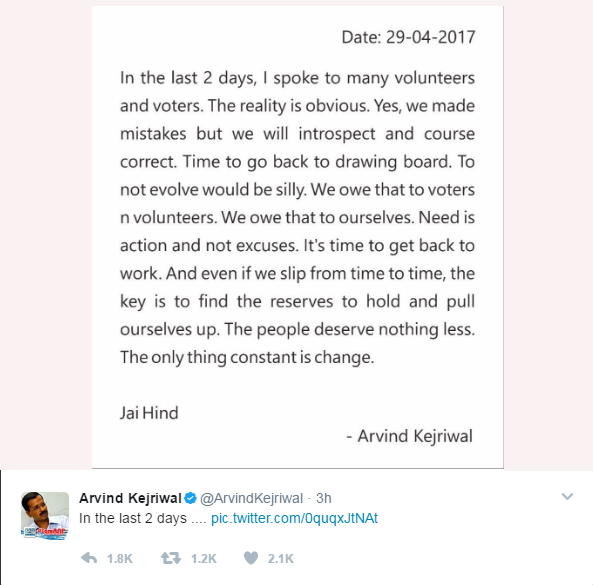
Task: Open Arvind Kejriwal's profile picture
Action: click(45, 515)
